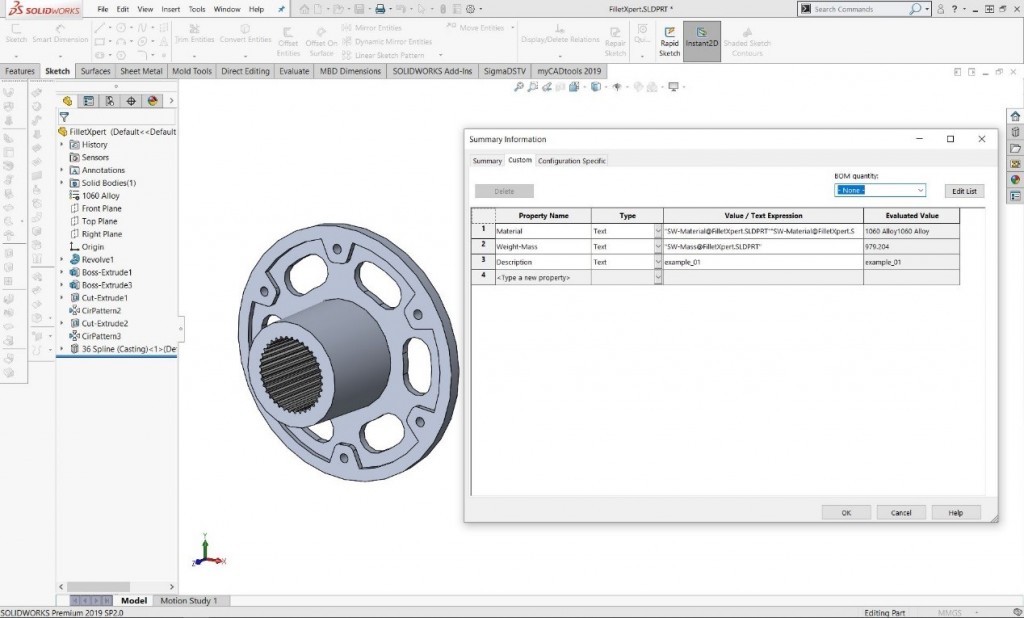Expand the Solid Bodies(1) node
1024x618 pixels.
(62, 183)
